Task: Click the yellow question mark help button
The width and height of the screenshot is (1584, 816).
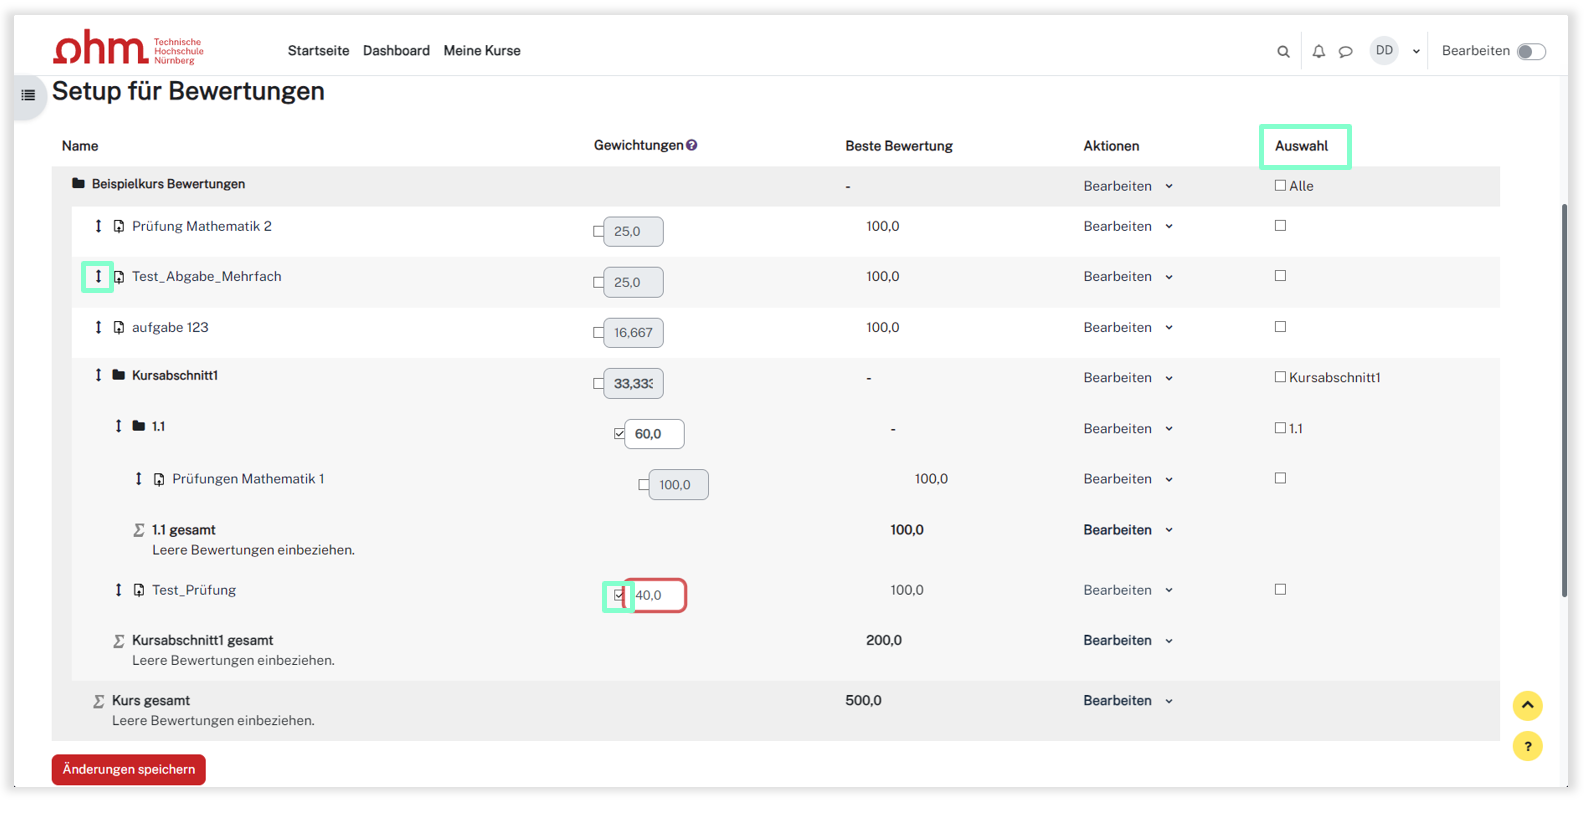Action: [1527, 746]
